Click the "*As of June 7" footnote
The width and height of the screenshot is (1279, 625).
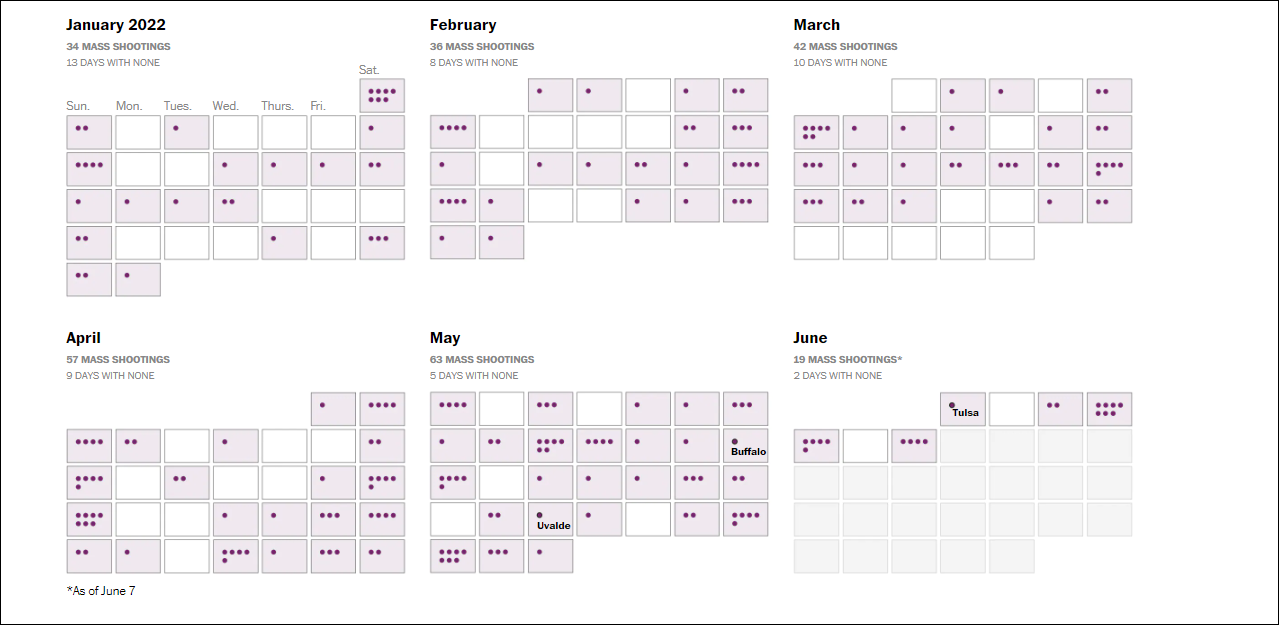point(101,591)
